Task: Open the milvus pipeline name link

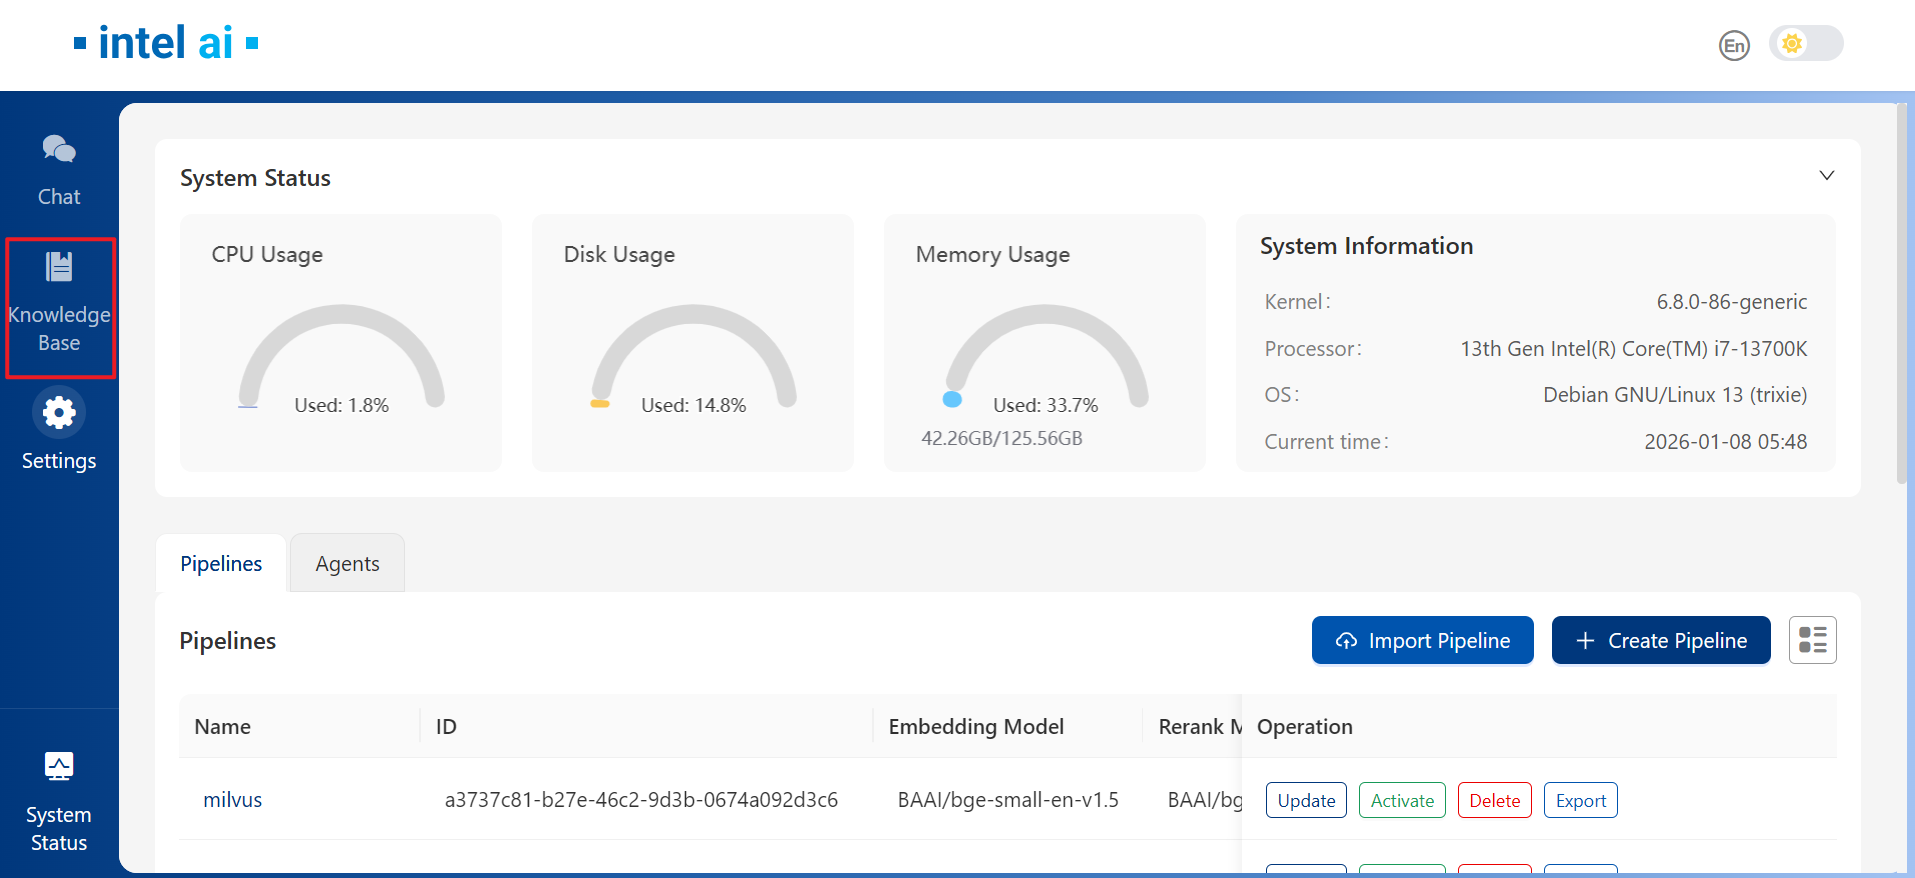Action: click(x=232, y=800)
